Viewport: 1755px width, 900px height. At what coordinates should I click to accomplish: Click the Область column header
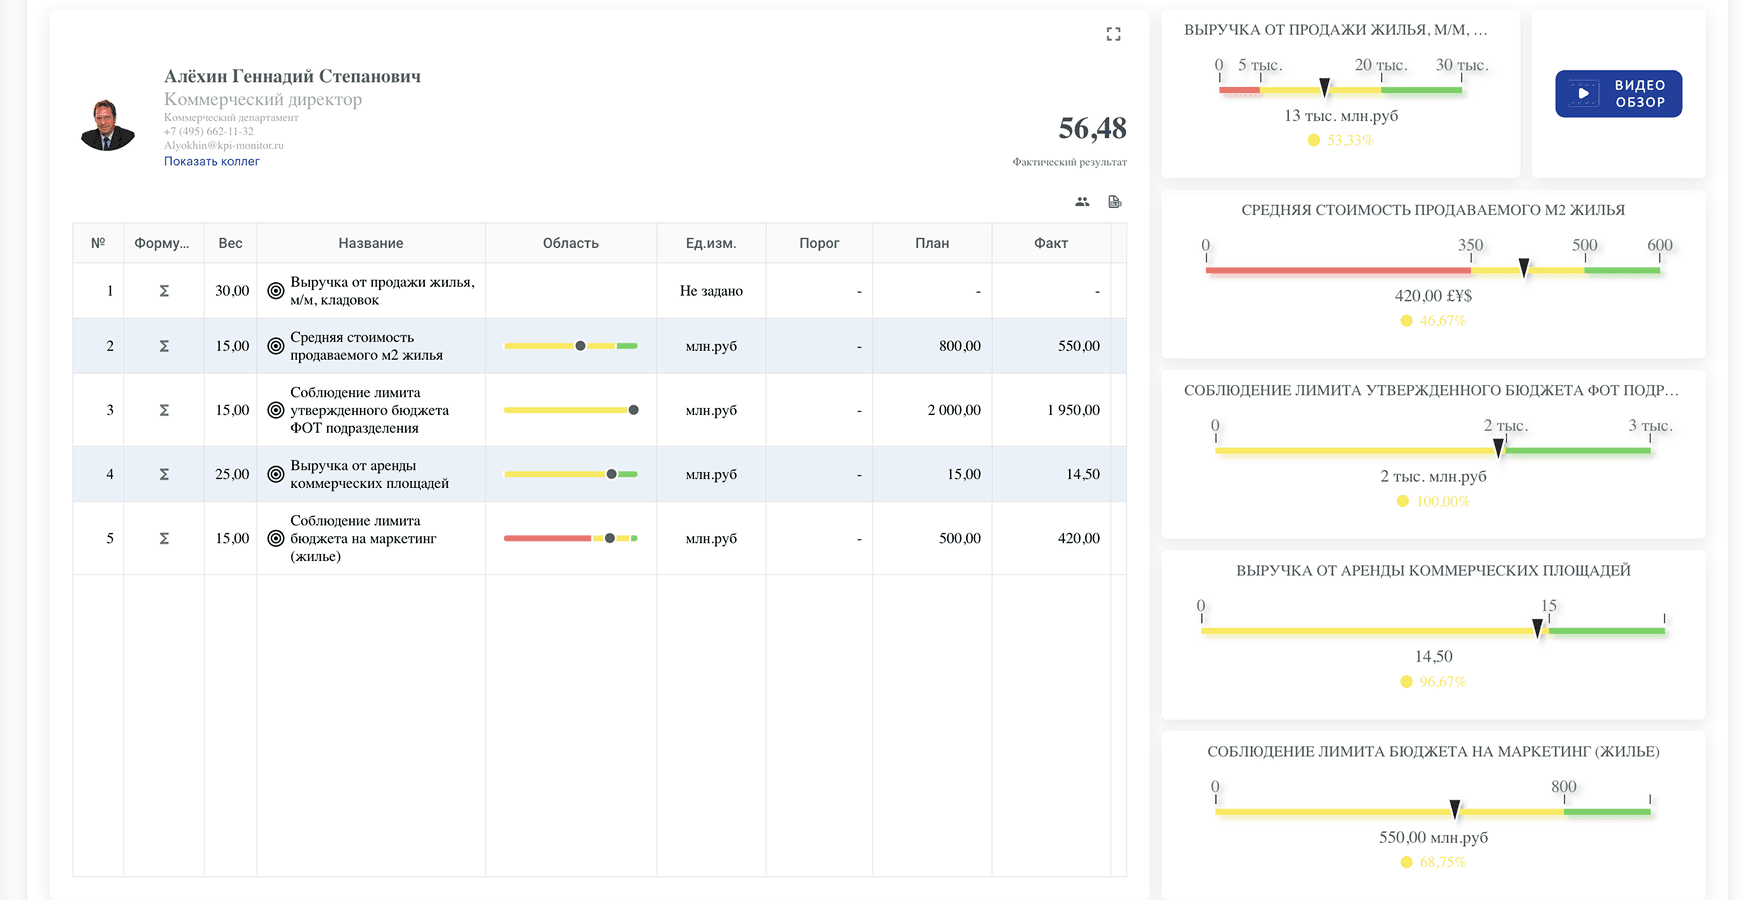point(571,243)
